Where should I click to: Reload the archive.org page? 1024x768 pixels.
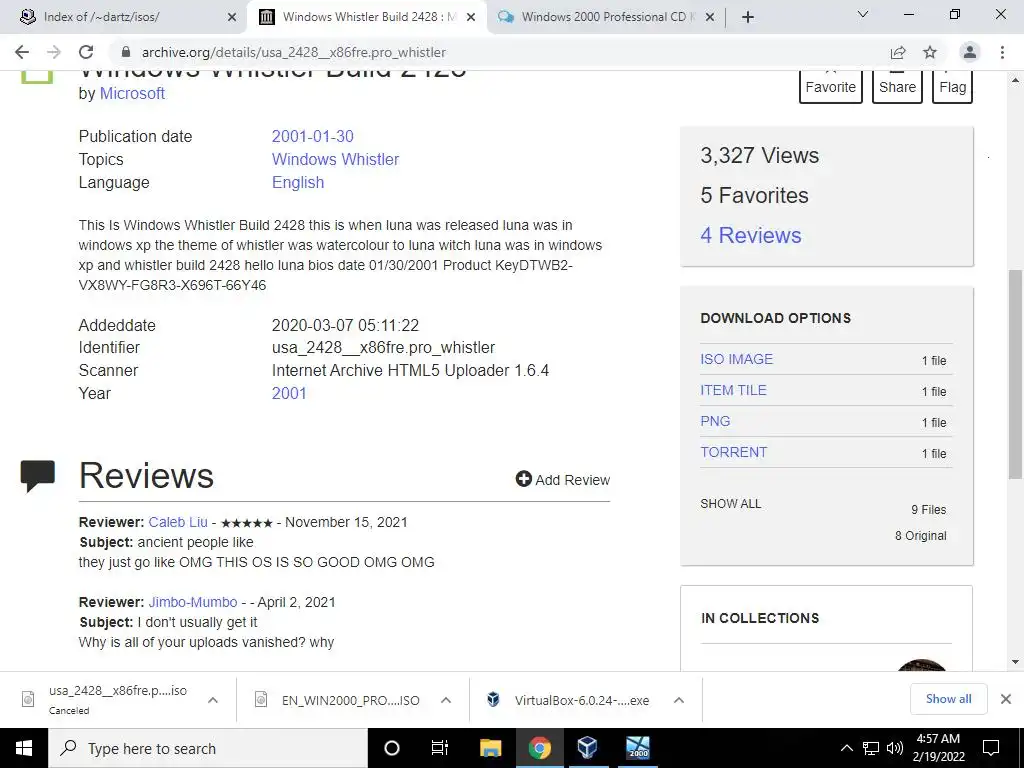pyautogui.click(x=86, y=52)
